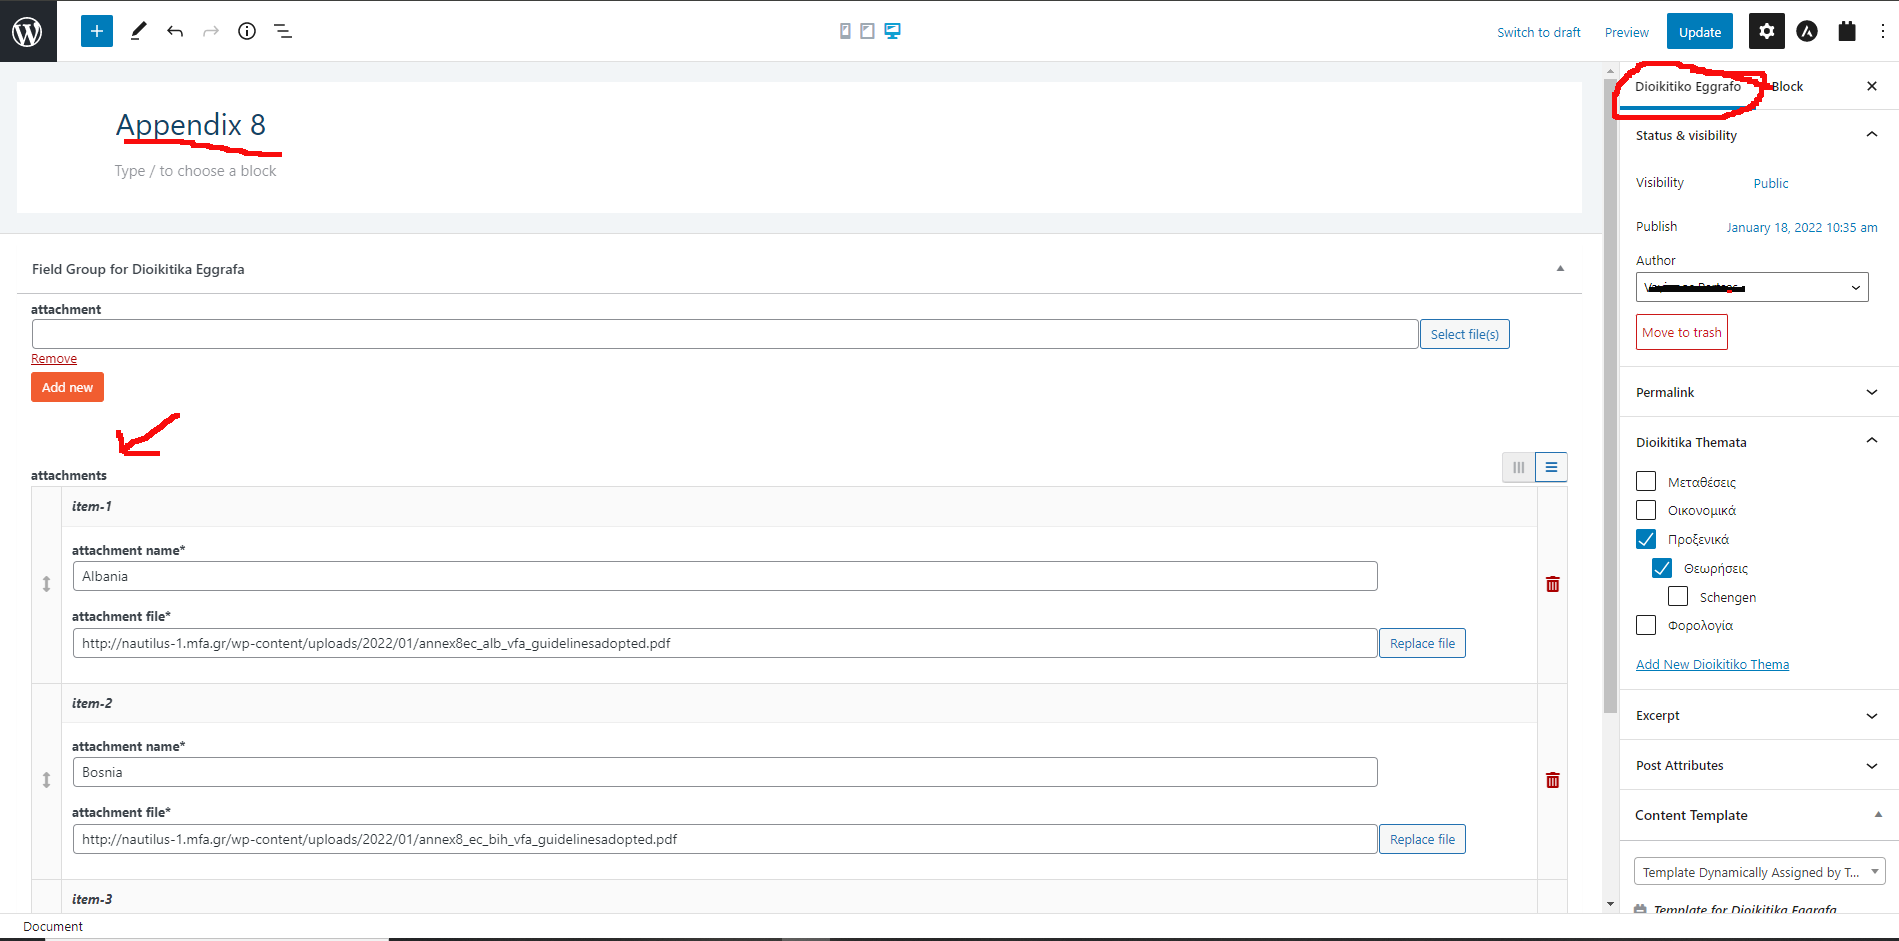Toggle the settings gear icon
Screen dimensions: 1899x941
[x=1766, y=31]
